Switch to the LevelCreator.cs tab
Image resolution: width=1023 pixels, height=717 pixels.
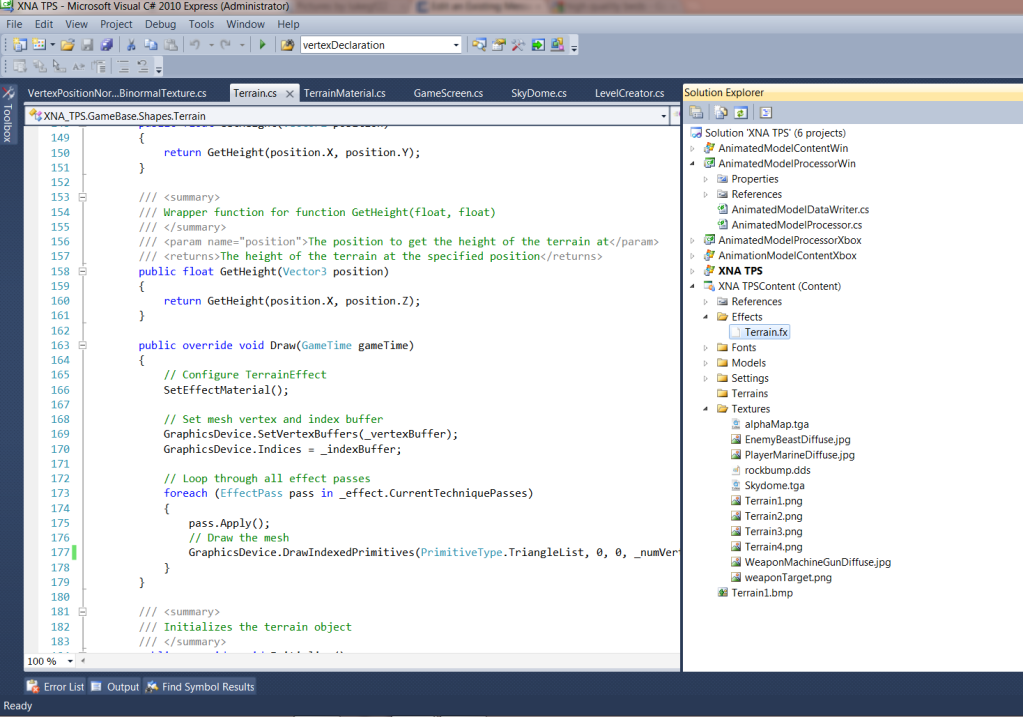tap(630, 93)
